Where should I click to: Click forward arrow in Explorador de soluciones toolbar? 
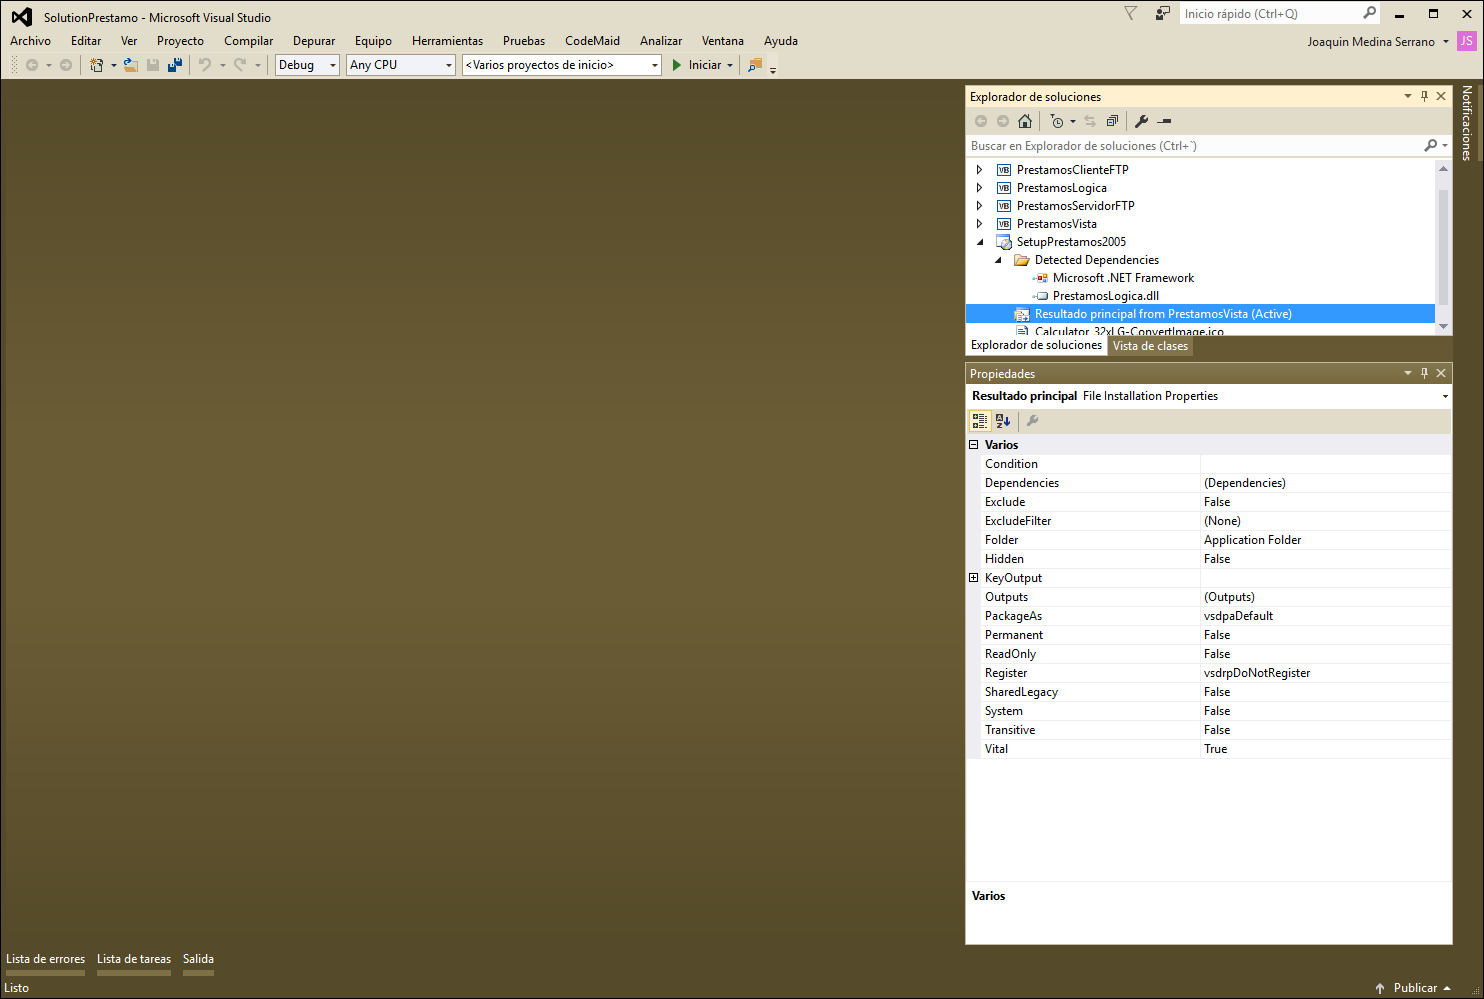pos(1003,121)
